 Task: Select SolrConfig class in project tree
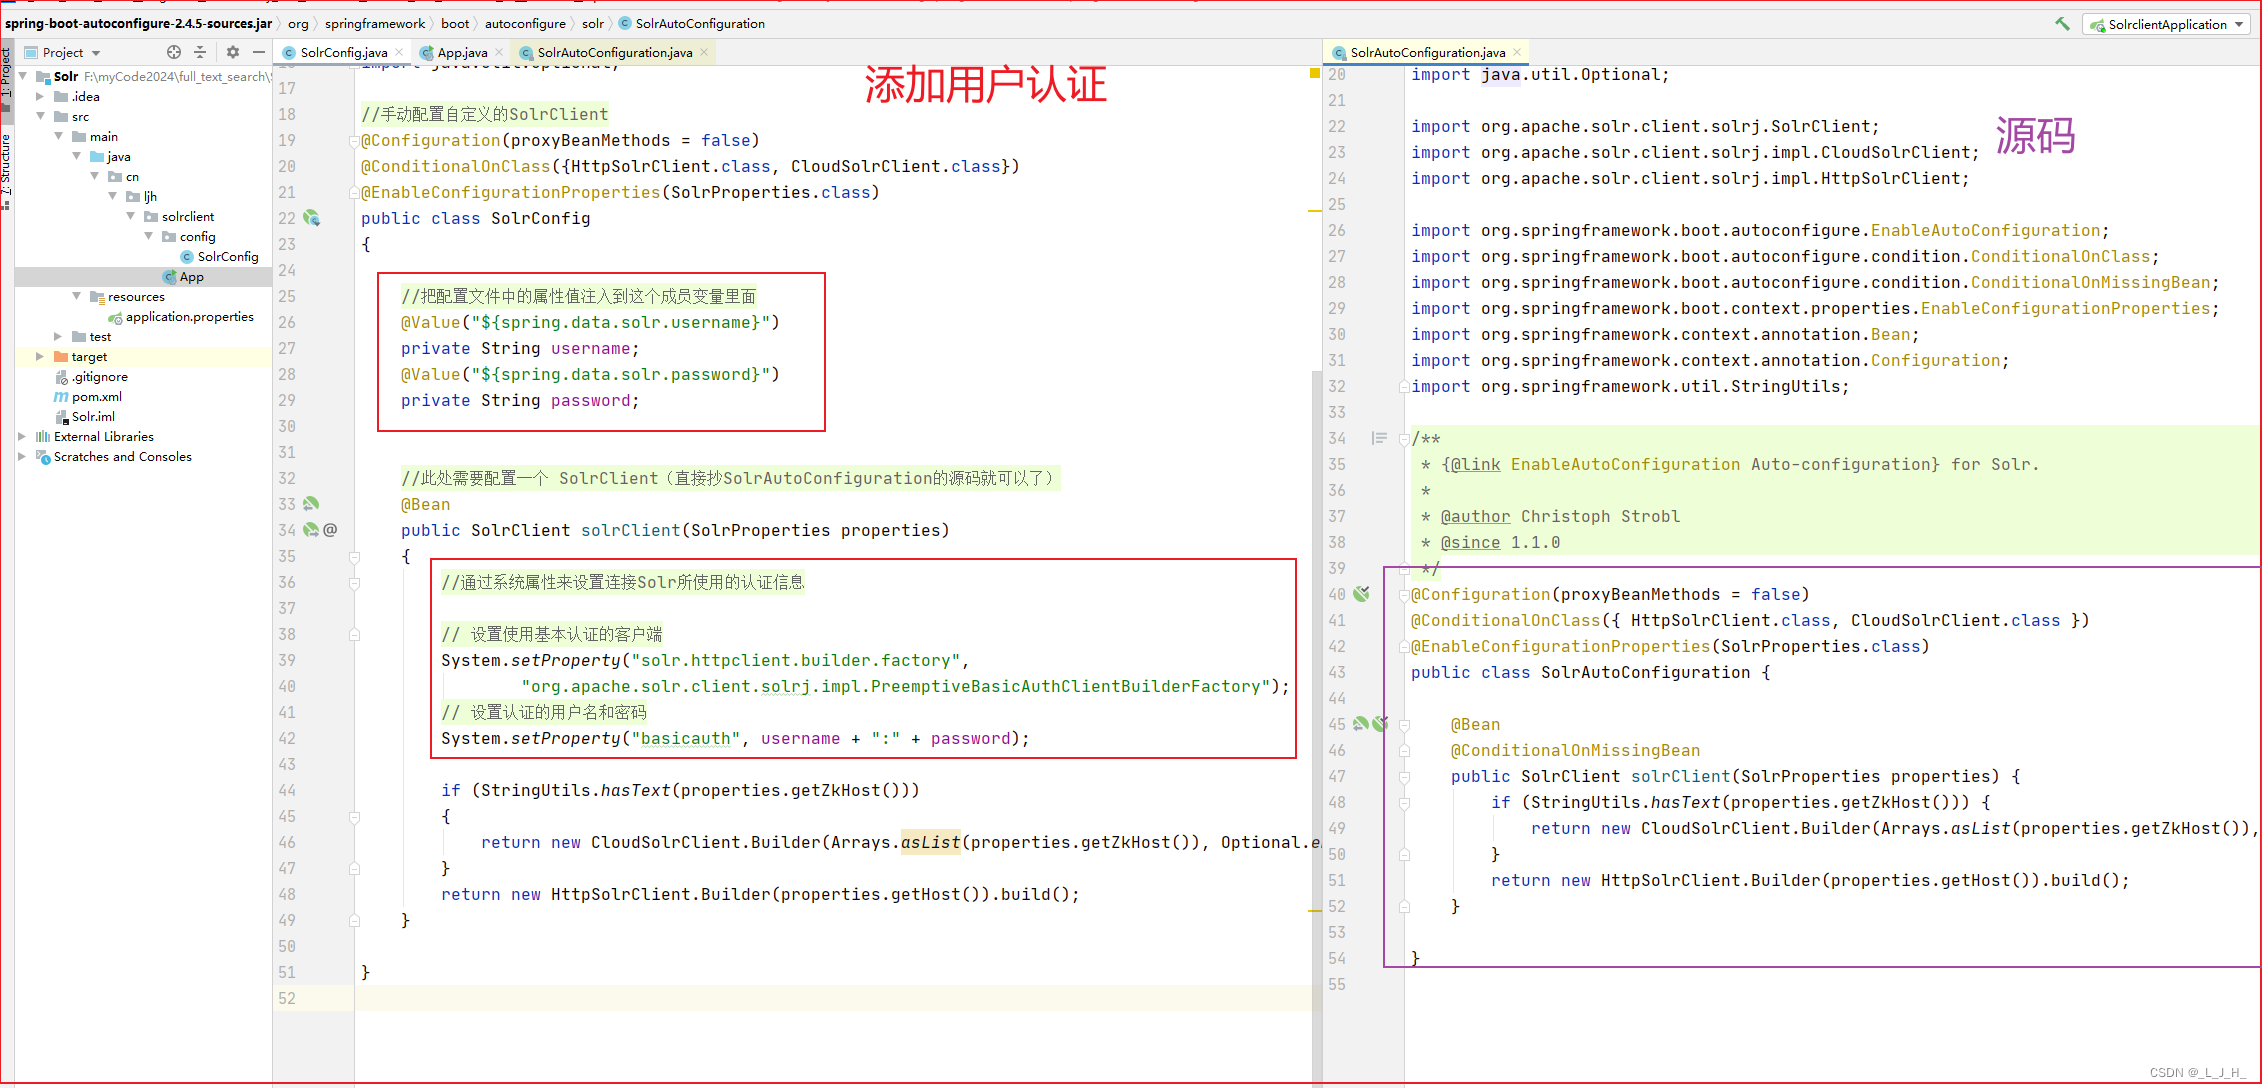[x=219, y=256]
